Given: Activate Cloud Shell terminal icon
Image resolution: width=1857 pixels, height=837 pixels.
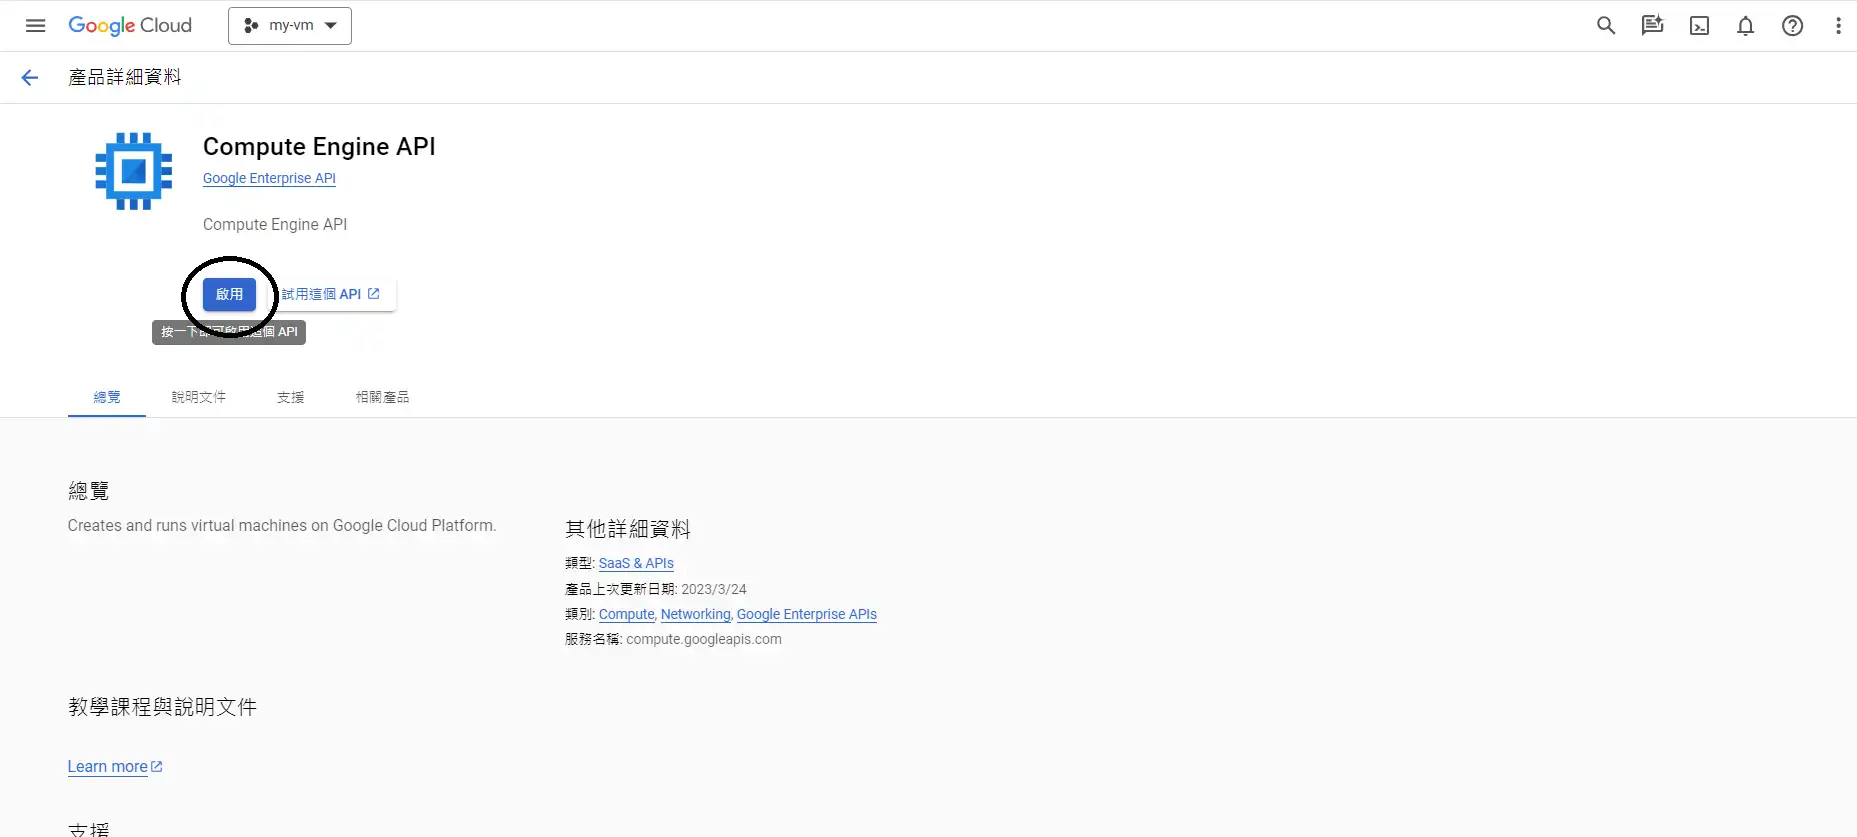Looking at the screenshot, I should (x=1699, y=26).
